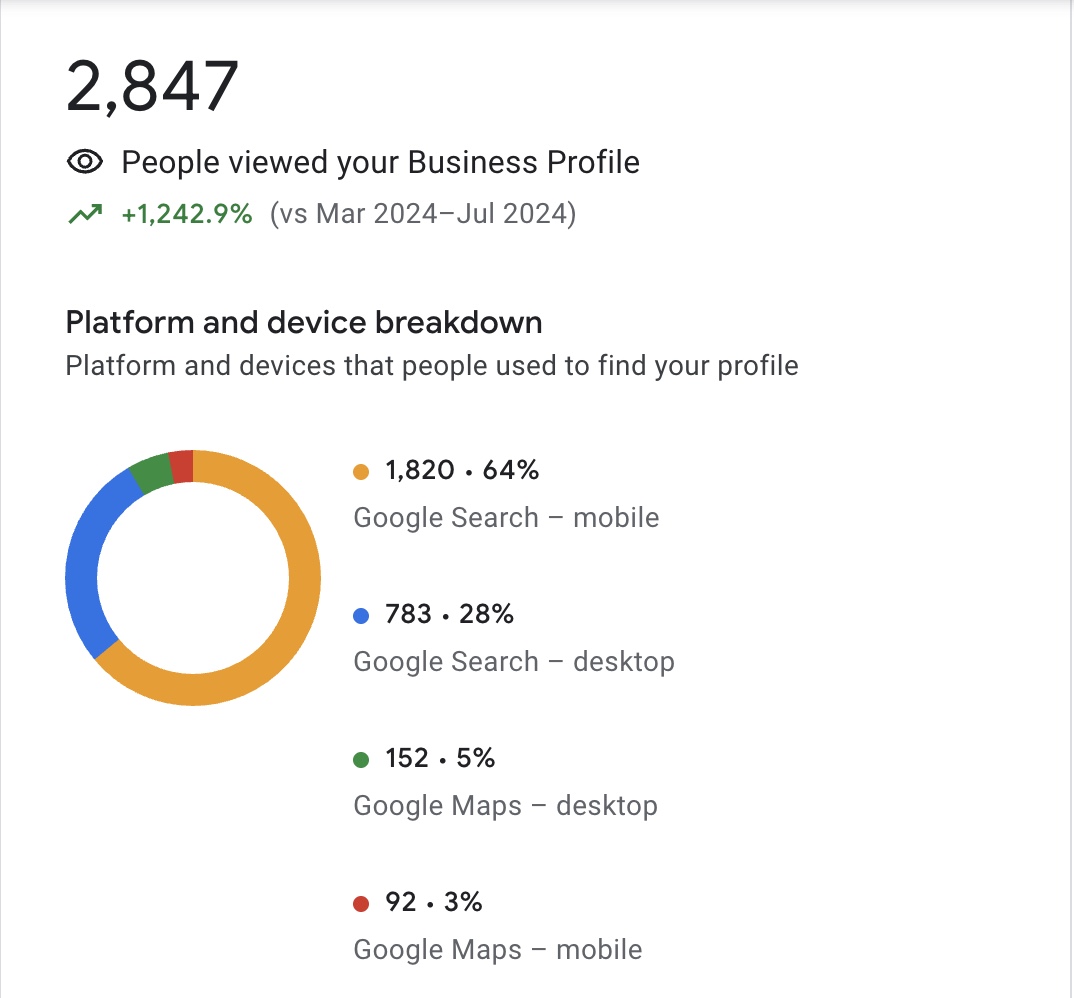Image resolution: width=1074 pixels, height=998 pixels.
Task: Click the Google Maps – desktop label
Action: click(505, 806)
